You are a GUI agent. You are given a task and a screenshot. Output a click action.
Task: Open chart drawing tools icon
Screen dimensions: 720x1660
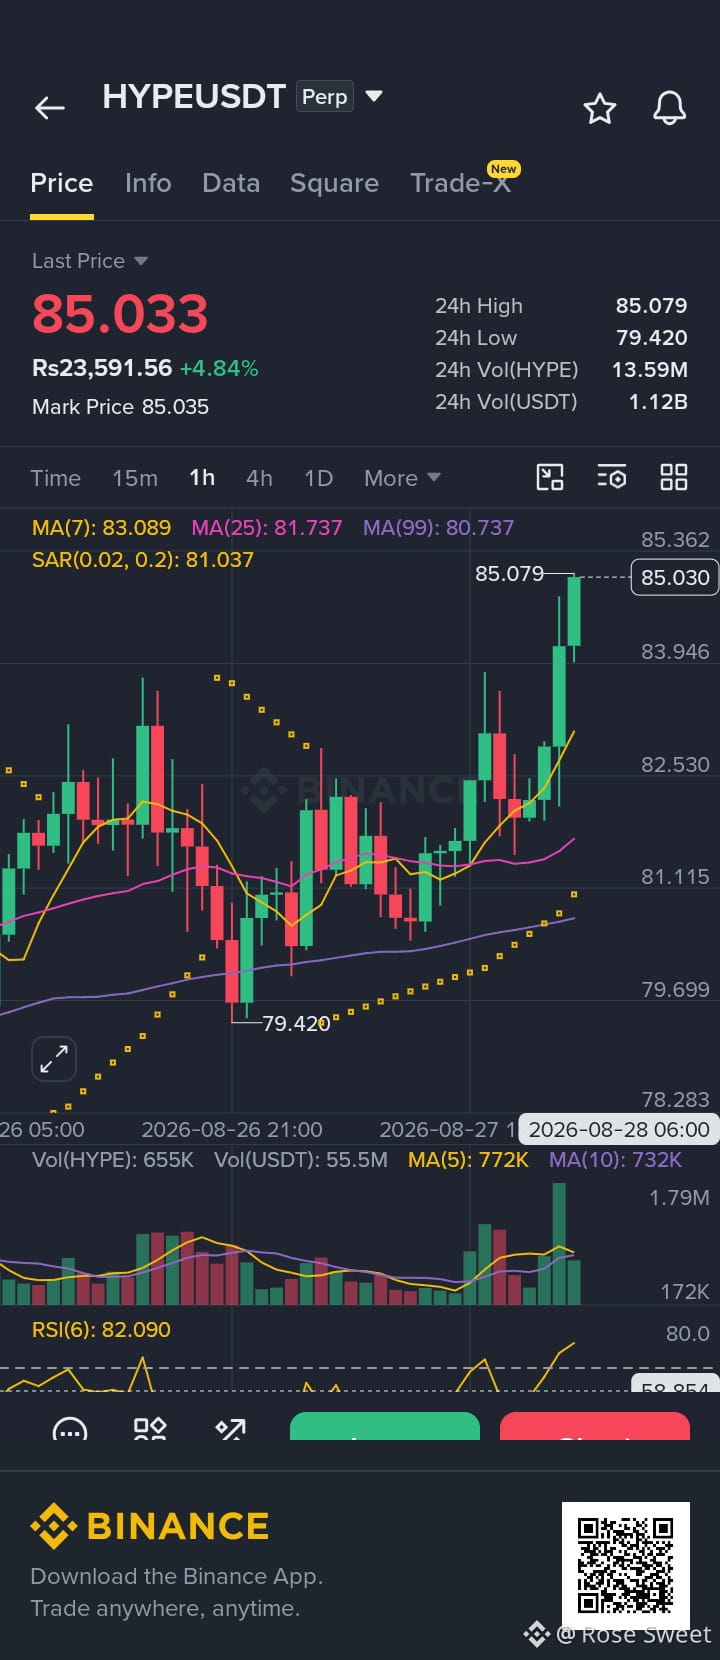point(550,477)
